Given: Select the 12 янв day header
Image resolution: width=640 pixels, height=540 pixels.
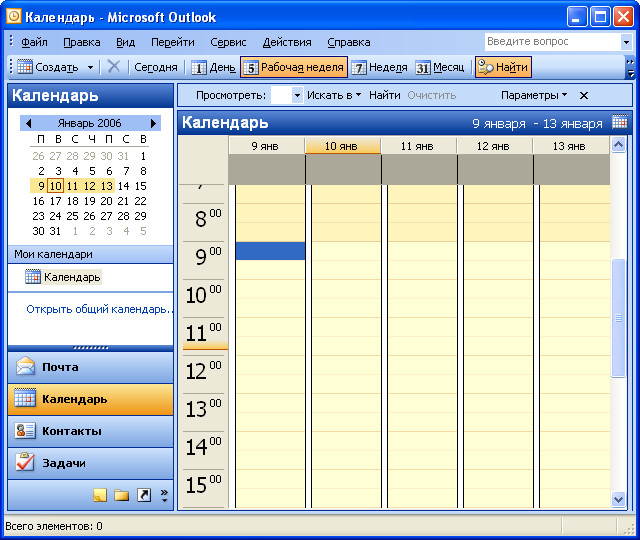Looking at the screenshot, I should point(495,146).
